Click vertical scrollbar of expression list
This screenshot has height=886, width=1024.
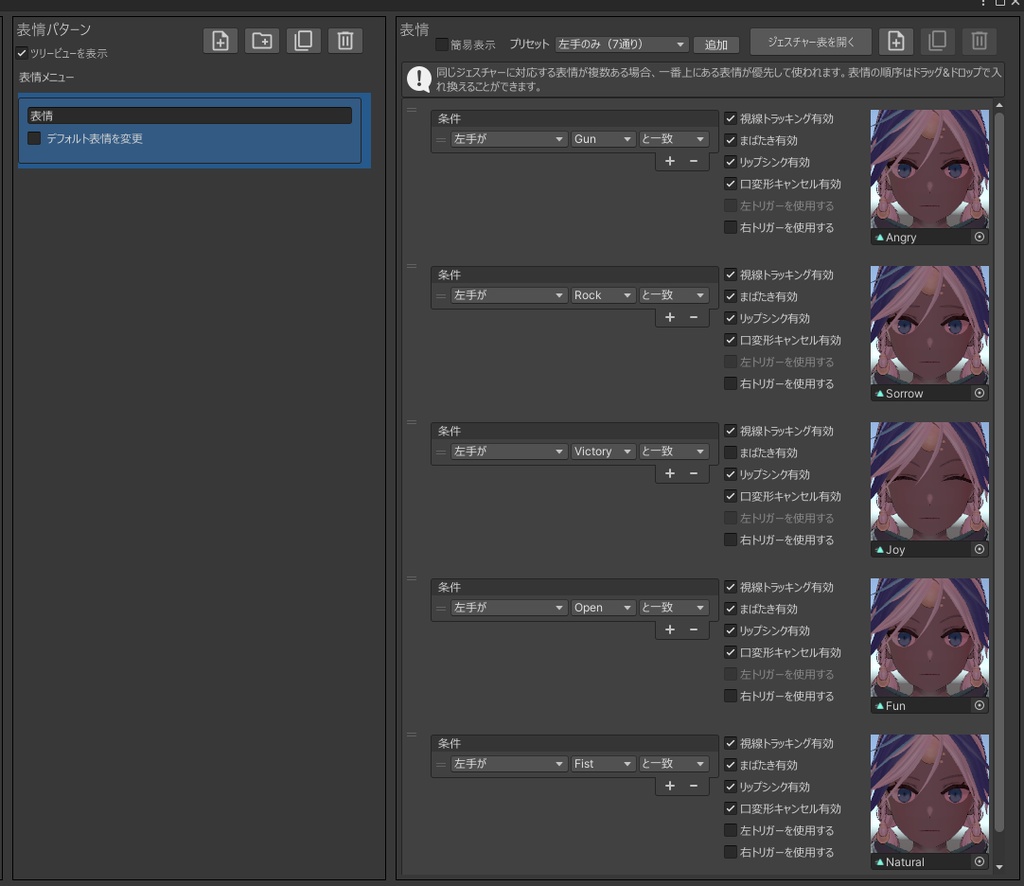999,470
